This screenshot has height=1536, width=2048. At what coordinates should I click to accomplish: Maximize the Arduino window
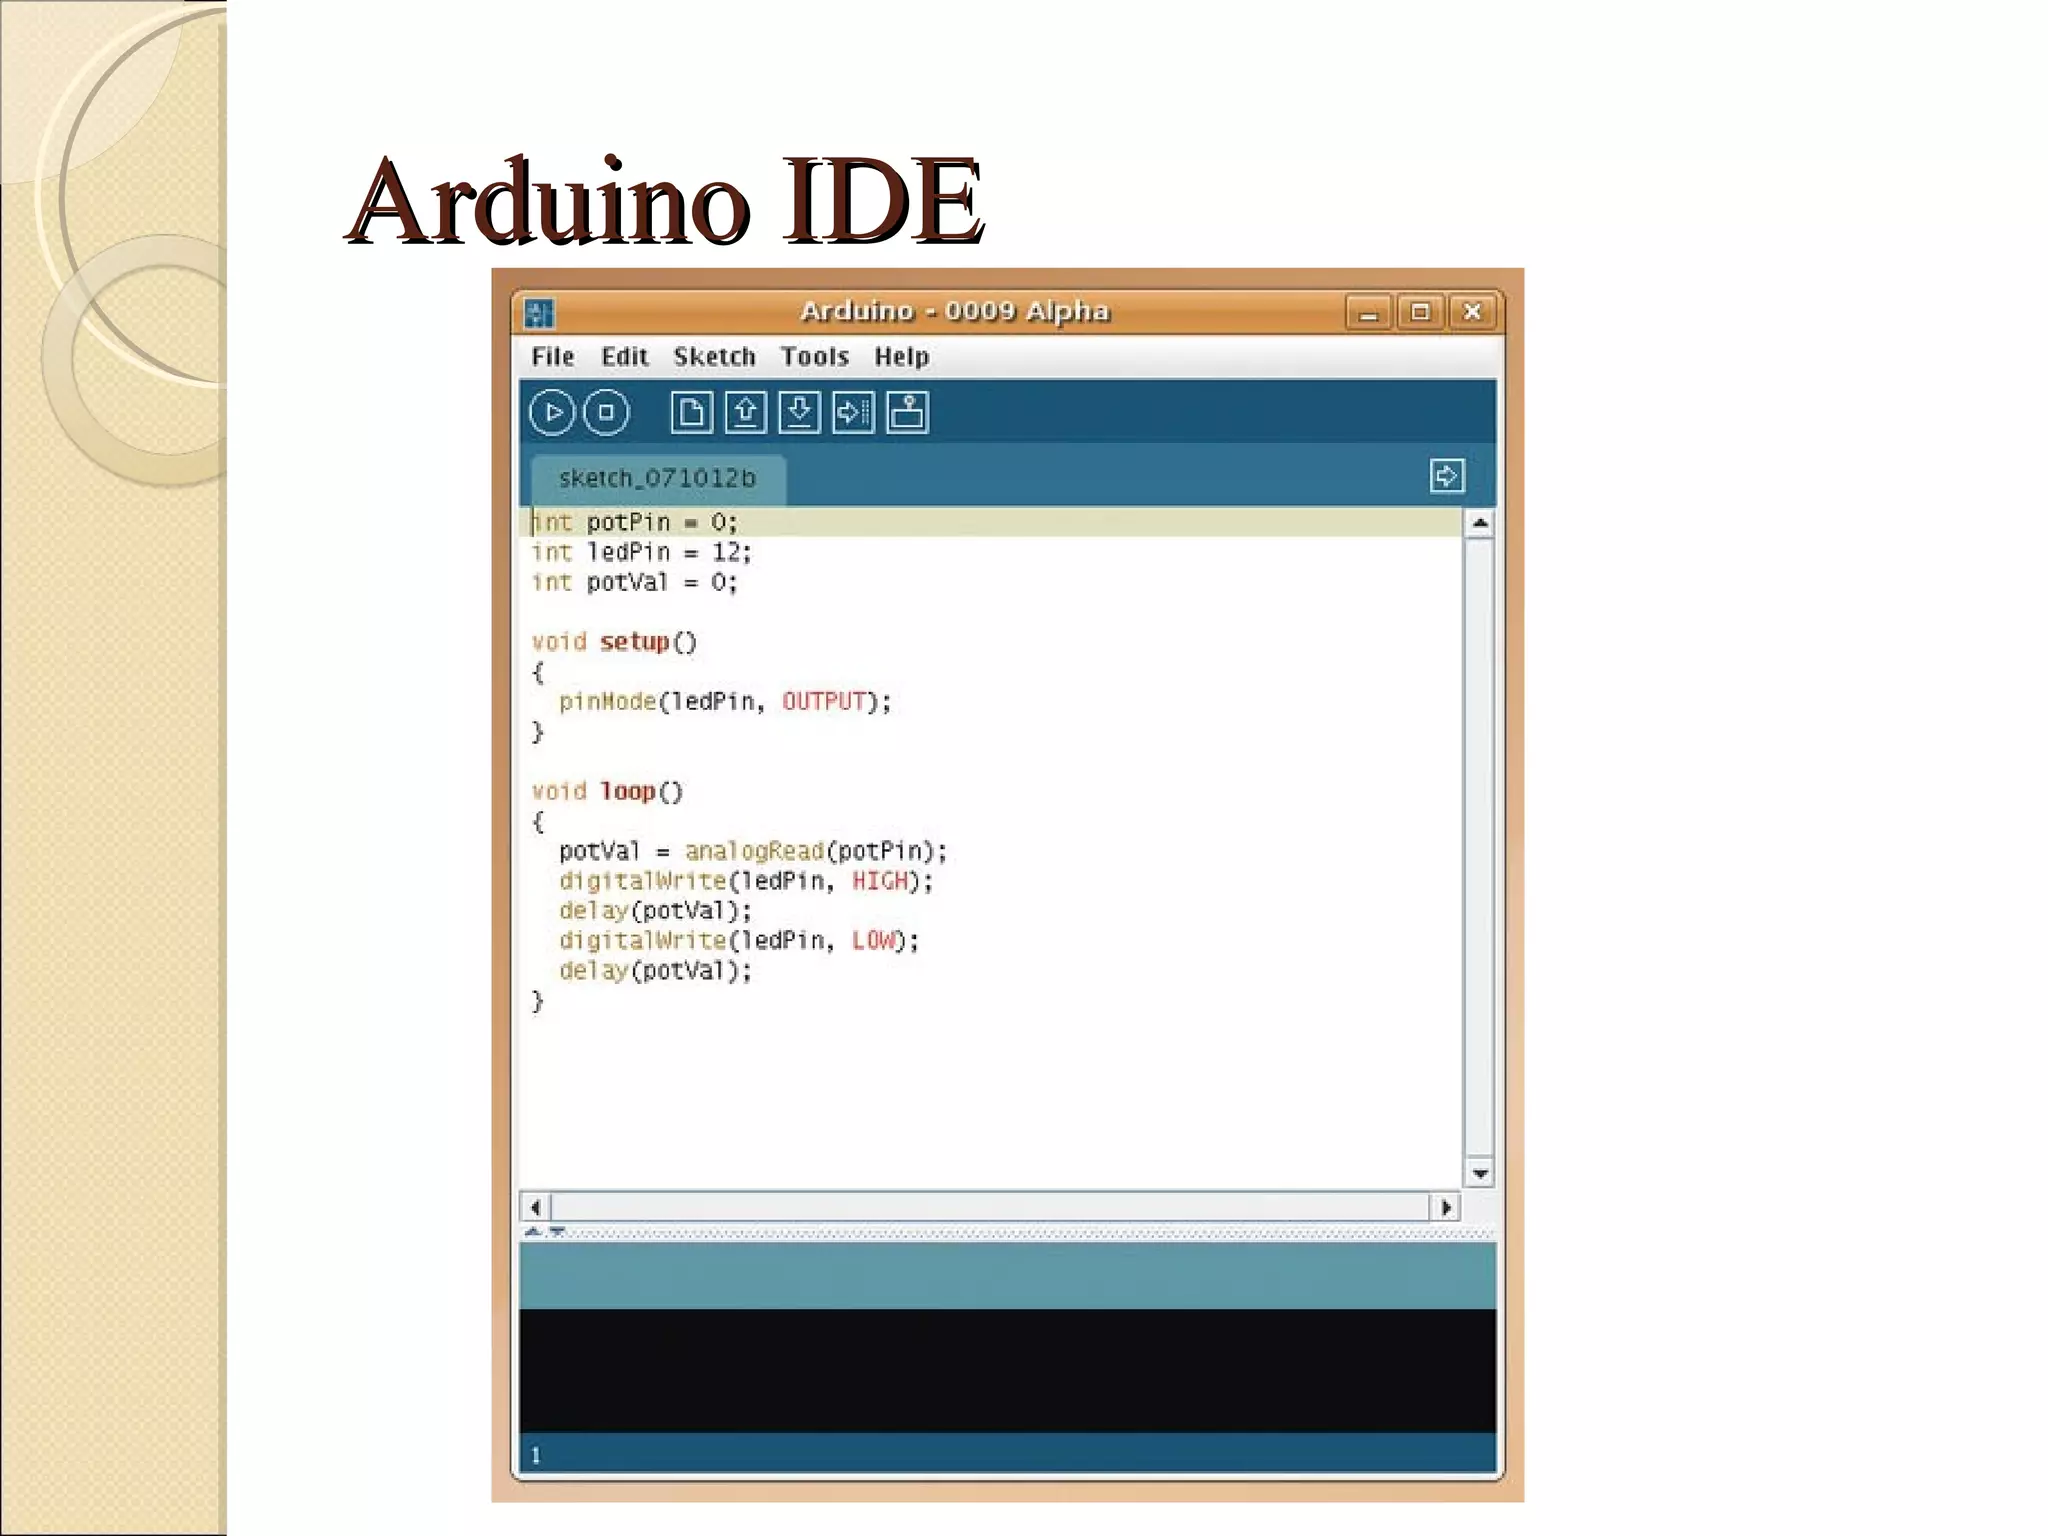click(1420, 312)
